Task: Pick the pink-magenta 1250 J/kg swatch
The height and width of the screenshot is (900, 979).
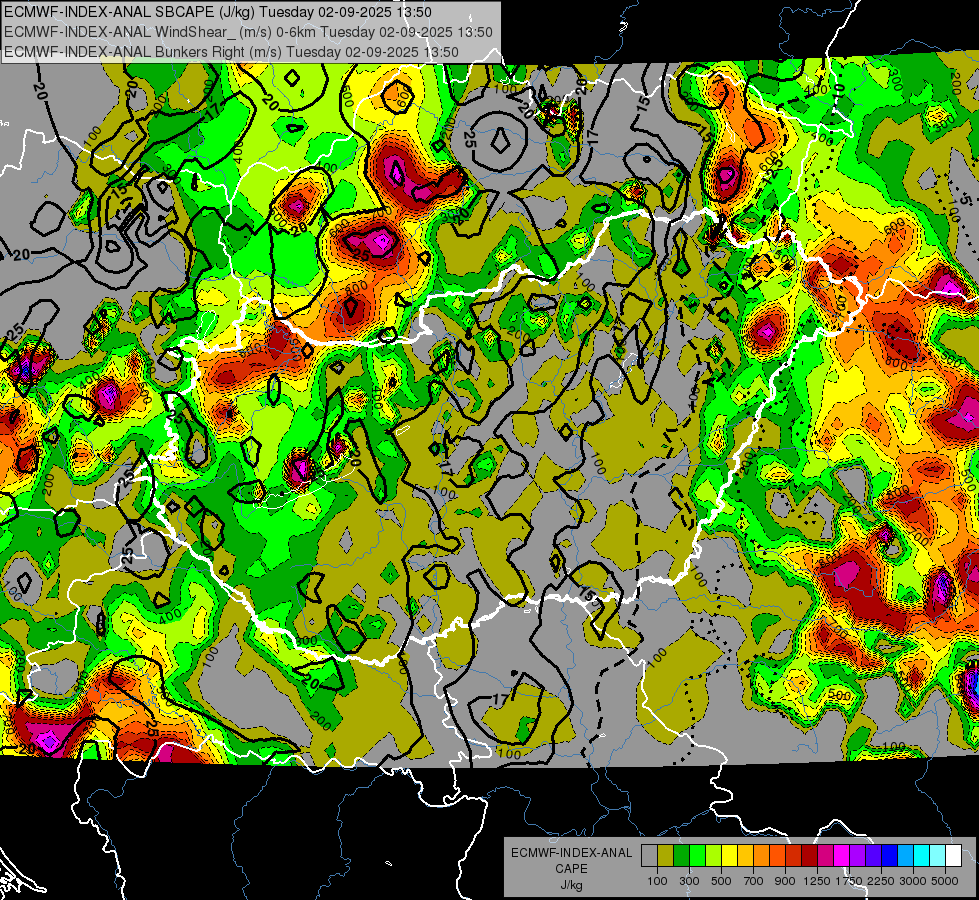Action: tap(825, 856)
